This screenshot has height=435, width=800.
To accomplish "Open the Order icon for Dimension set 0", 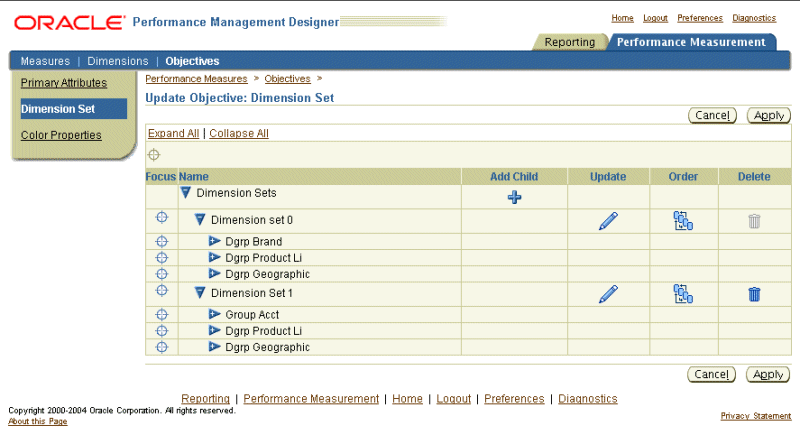I will click(x=683, y=221).
